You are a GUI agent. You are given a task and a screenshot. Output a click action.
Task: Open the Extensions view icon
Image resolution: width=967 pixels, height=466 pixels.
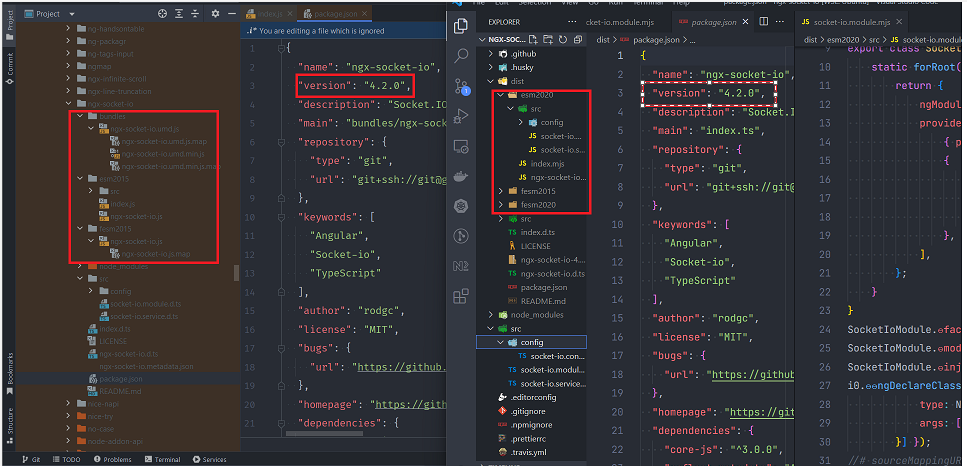(x=461, y=296)
